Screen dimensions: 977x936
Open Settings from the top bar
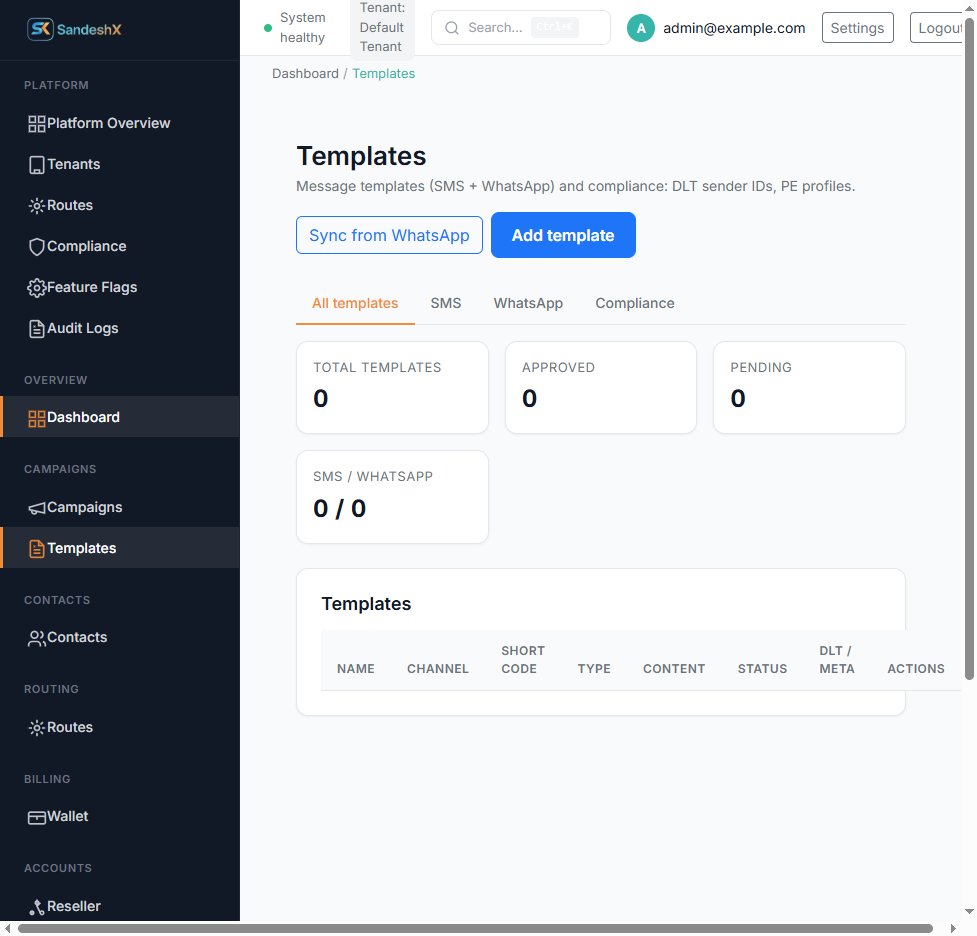[857, 28]
